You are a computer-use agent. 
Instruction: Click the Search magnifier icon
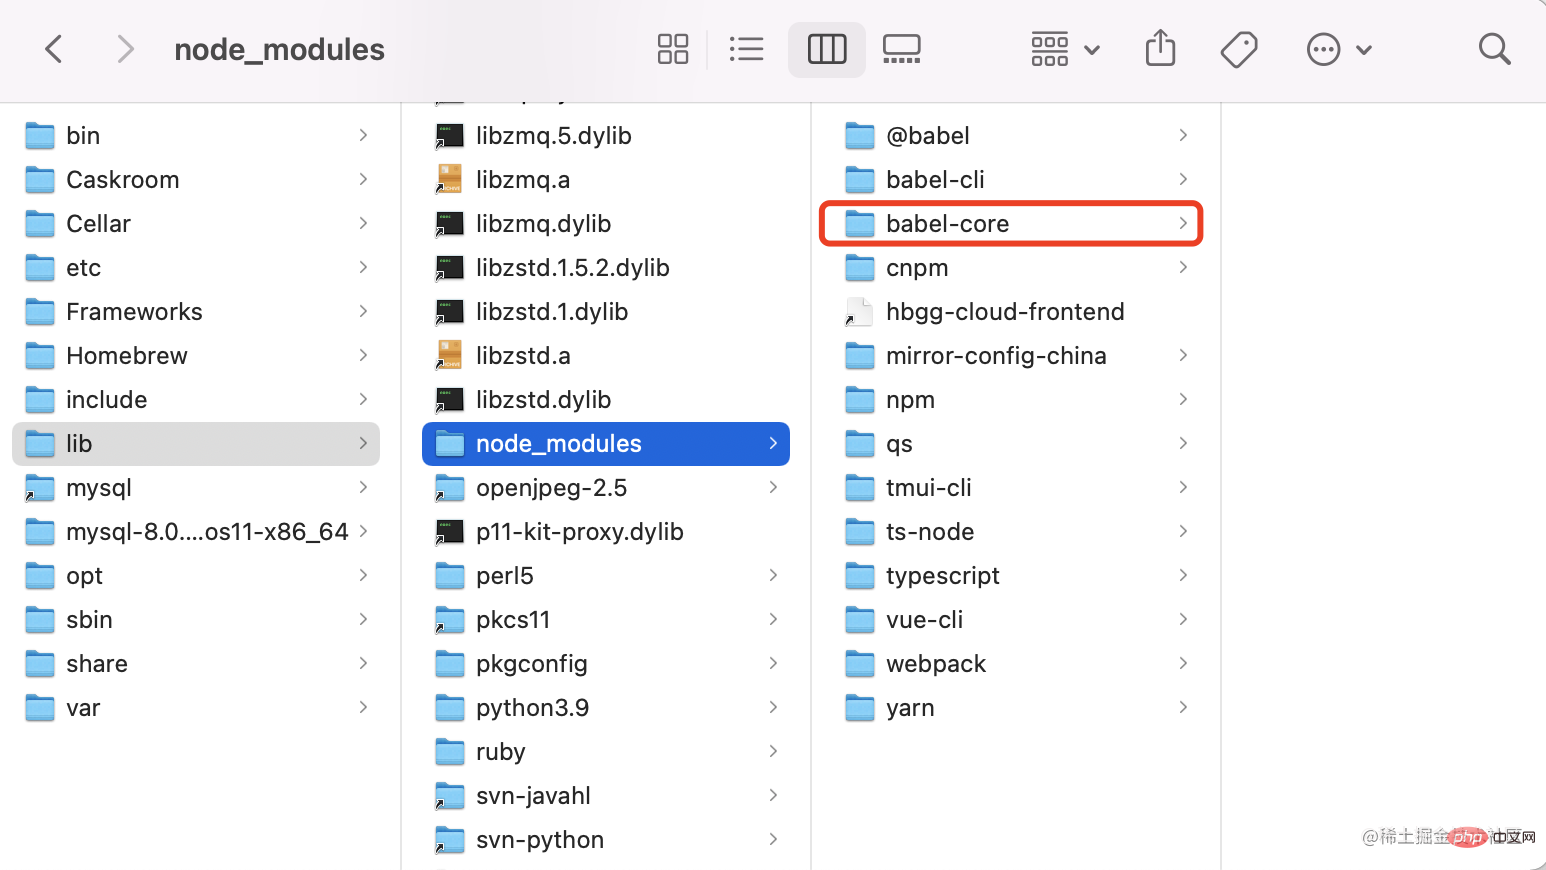(1494, 49)
